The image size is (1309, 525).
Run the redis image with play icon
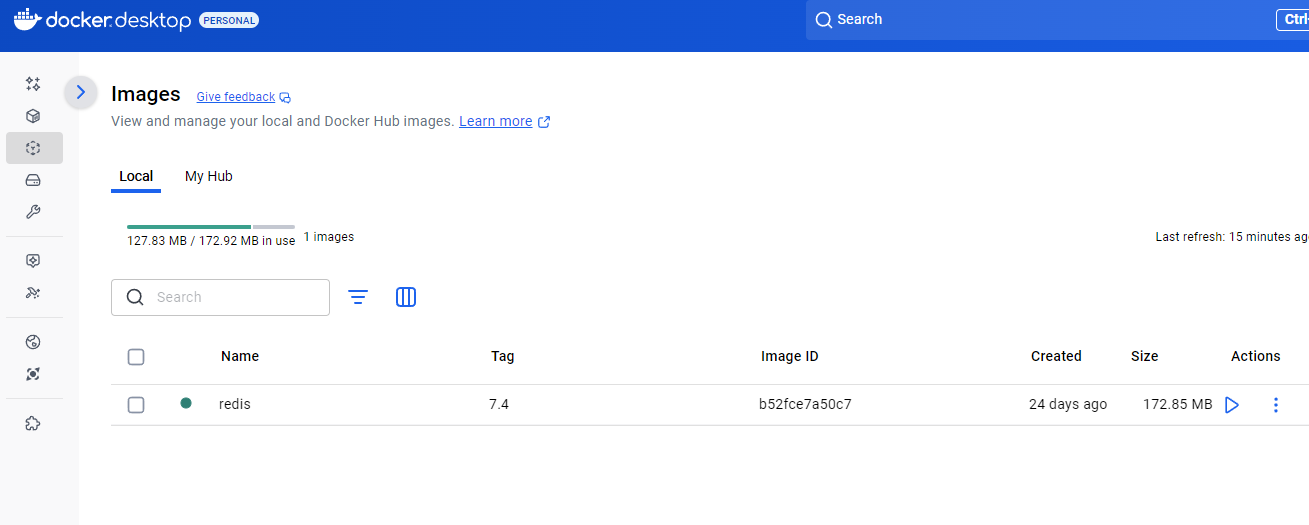coord(1232,405)
